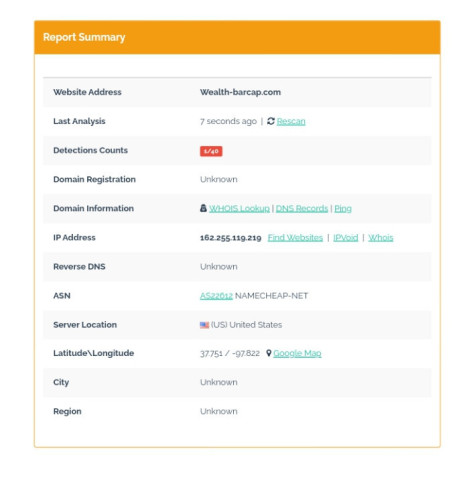
Task: Click the United States flag icon
Action: (x=204, y=325)
